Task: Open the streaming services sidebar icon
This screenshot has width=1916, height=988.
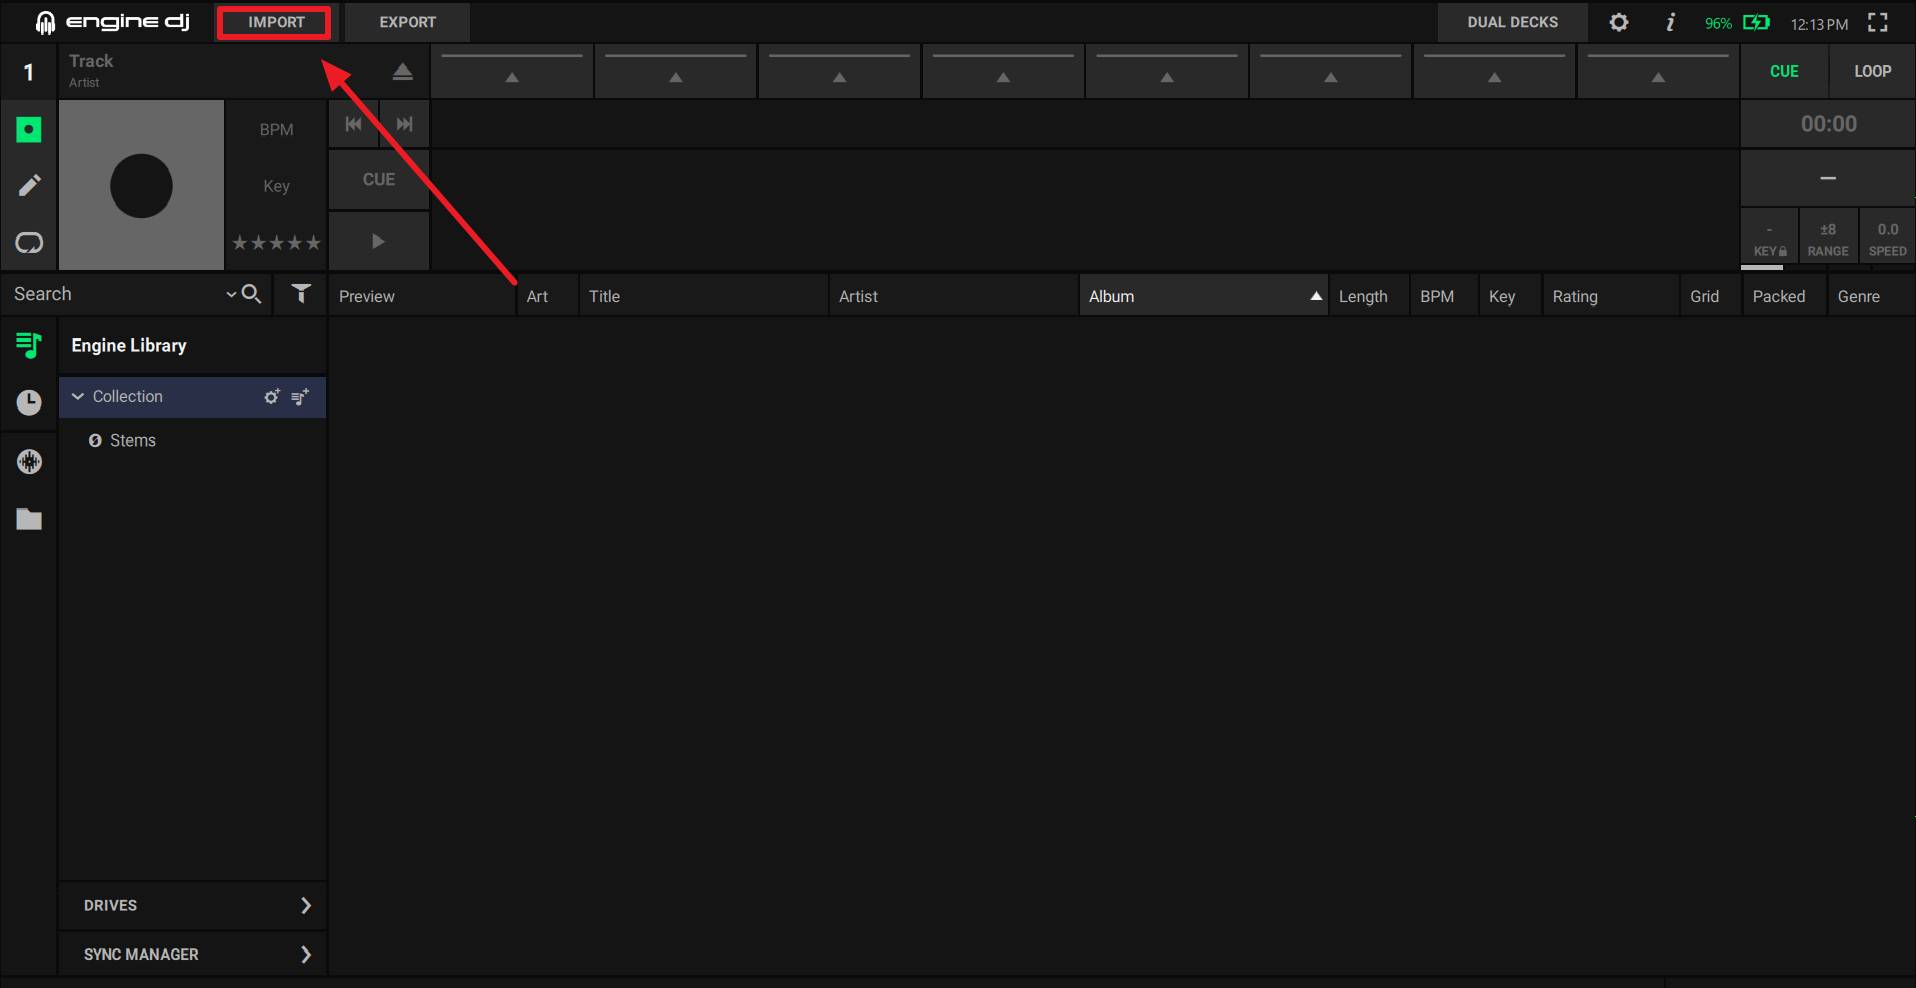Action: pyautogui.click(x=29, y=461)
